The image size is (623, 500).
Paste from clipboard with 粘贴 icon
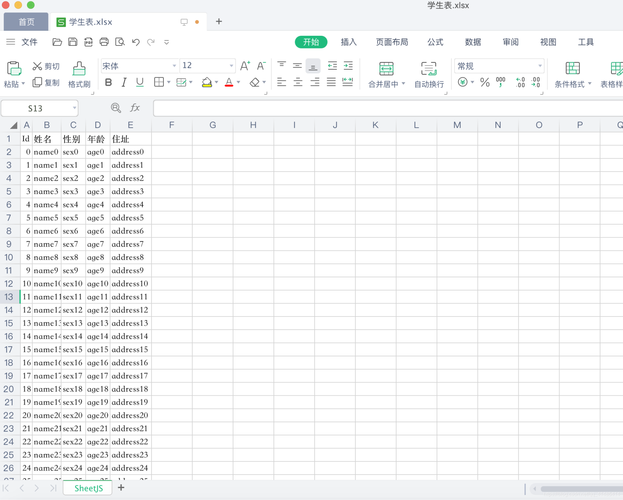pyautogui.click(x=14, y=69)
